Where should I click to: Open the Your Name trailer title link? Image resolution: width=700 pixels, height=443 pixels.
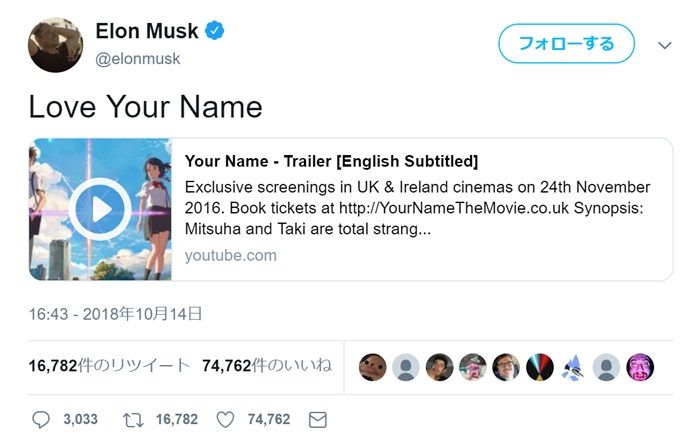(x=331, y=161)
